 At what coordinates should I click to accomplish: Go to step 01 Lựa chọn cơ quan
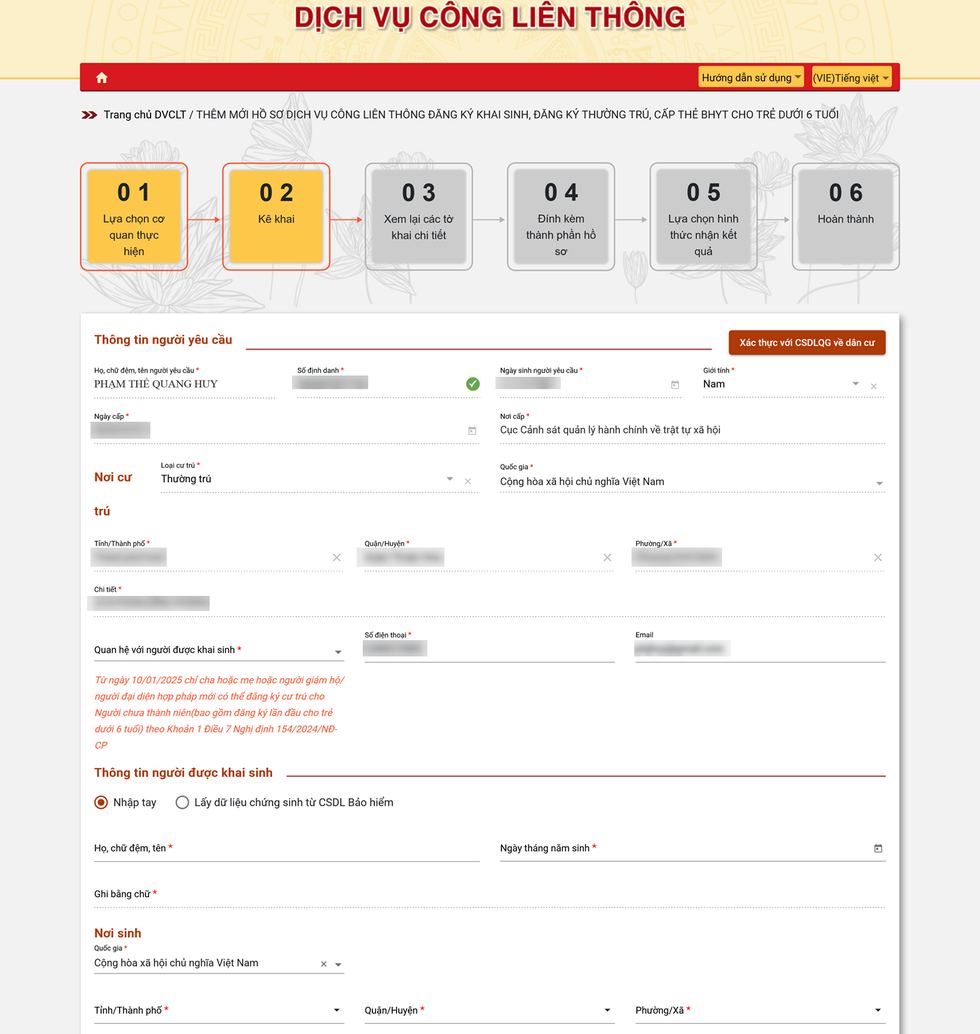pyautogui.click(x=134, y=217)
